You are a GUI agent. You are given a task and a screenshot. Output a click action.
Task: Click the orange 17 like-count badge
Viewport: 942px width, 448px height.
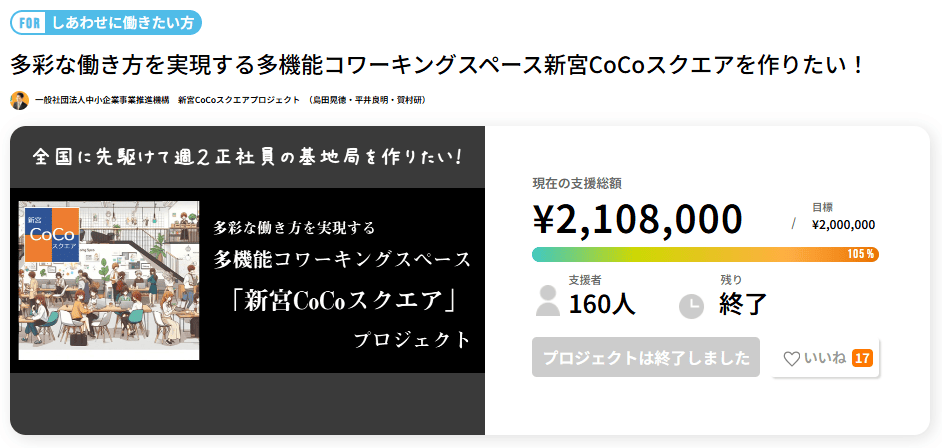[x=862, y=358]
